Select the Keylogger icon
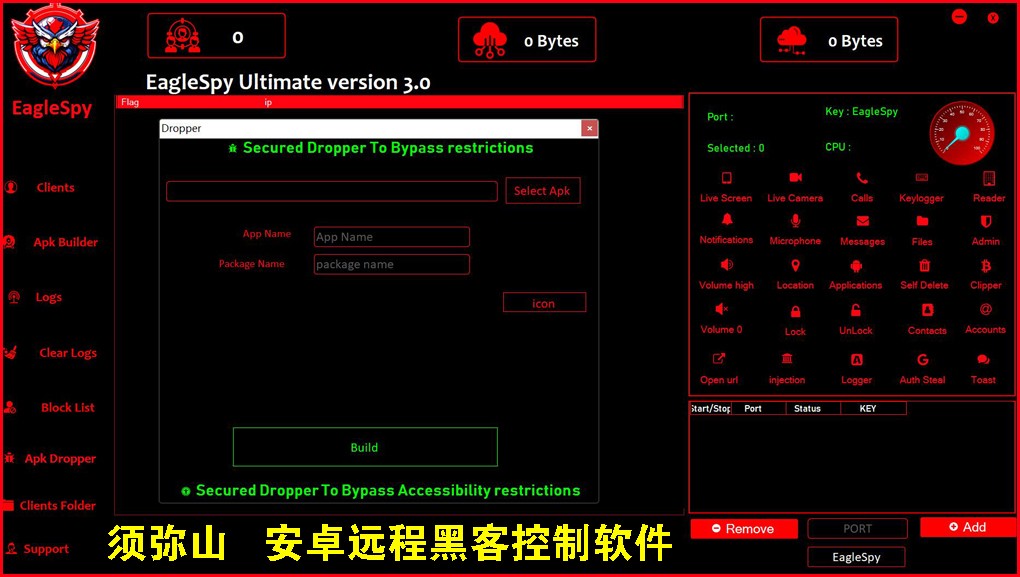 922,178
